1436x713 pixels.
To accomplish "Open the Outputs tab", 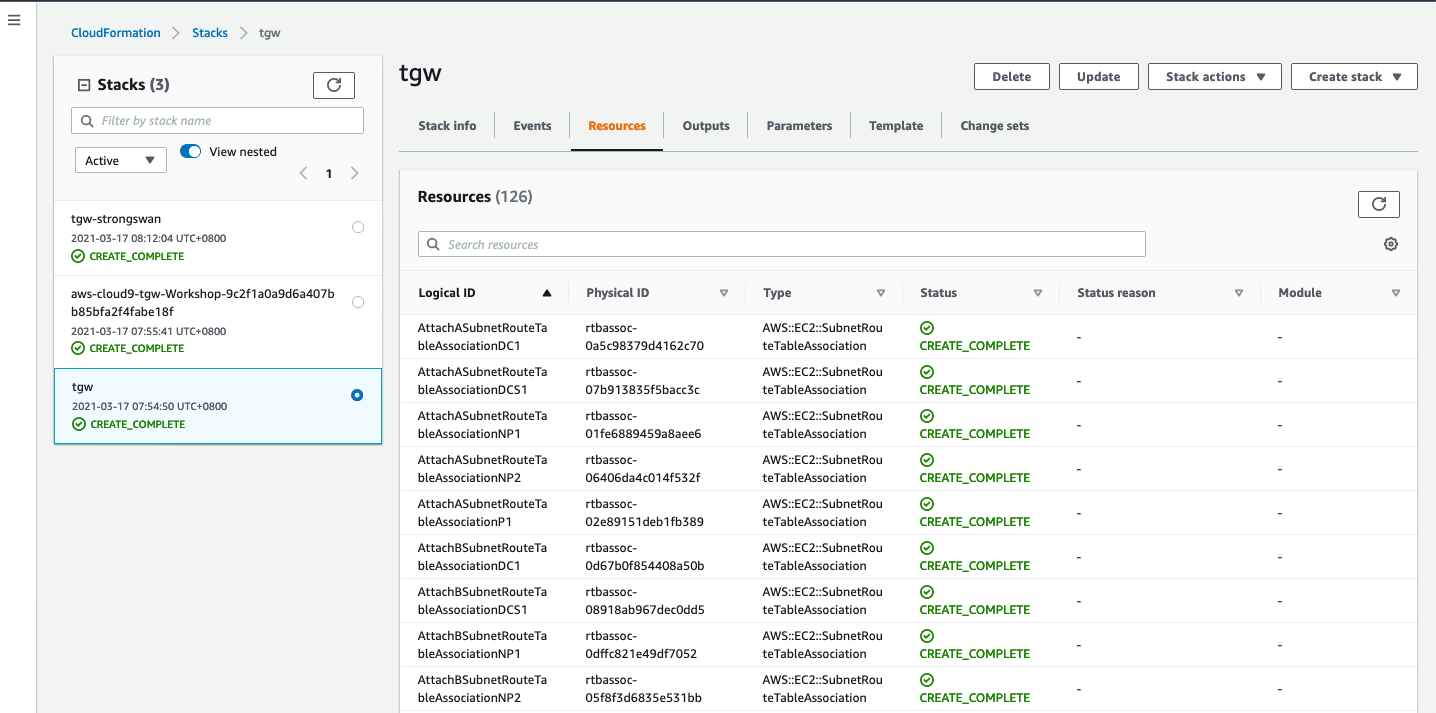I will (x=706, y=126).
